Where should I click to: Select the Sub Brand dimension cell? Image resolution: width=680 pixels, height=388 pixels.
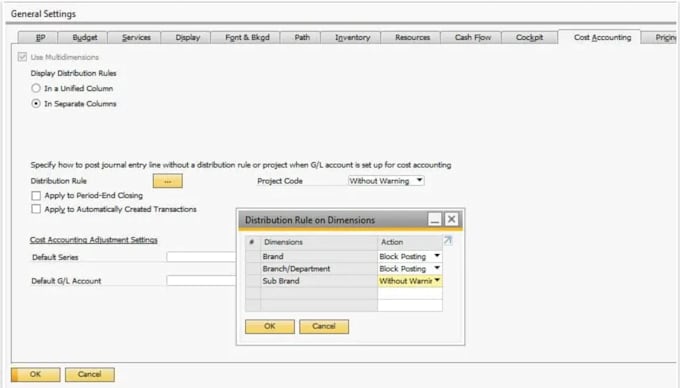coord(319,281)
